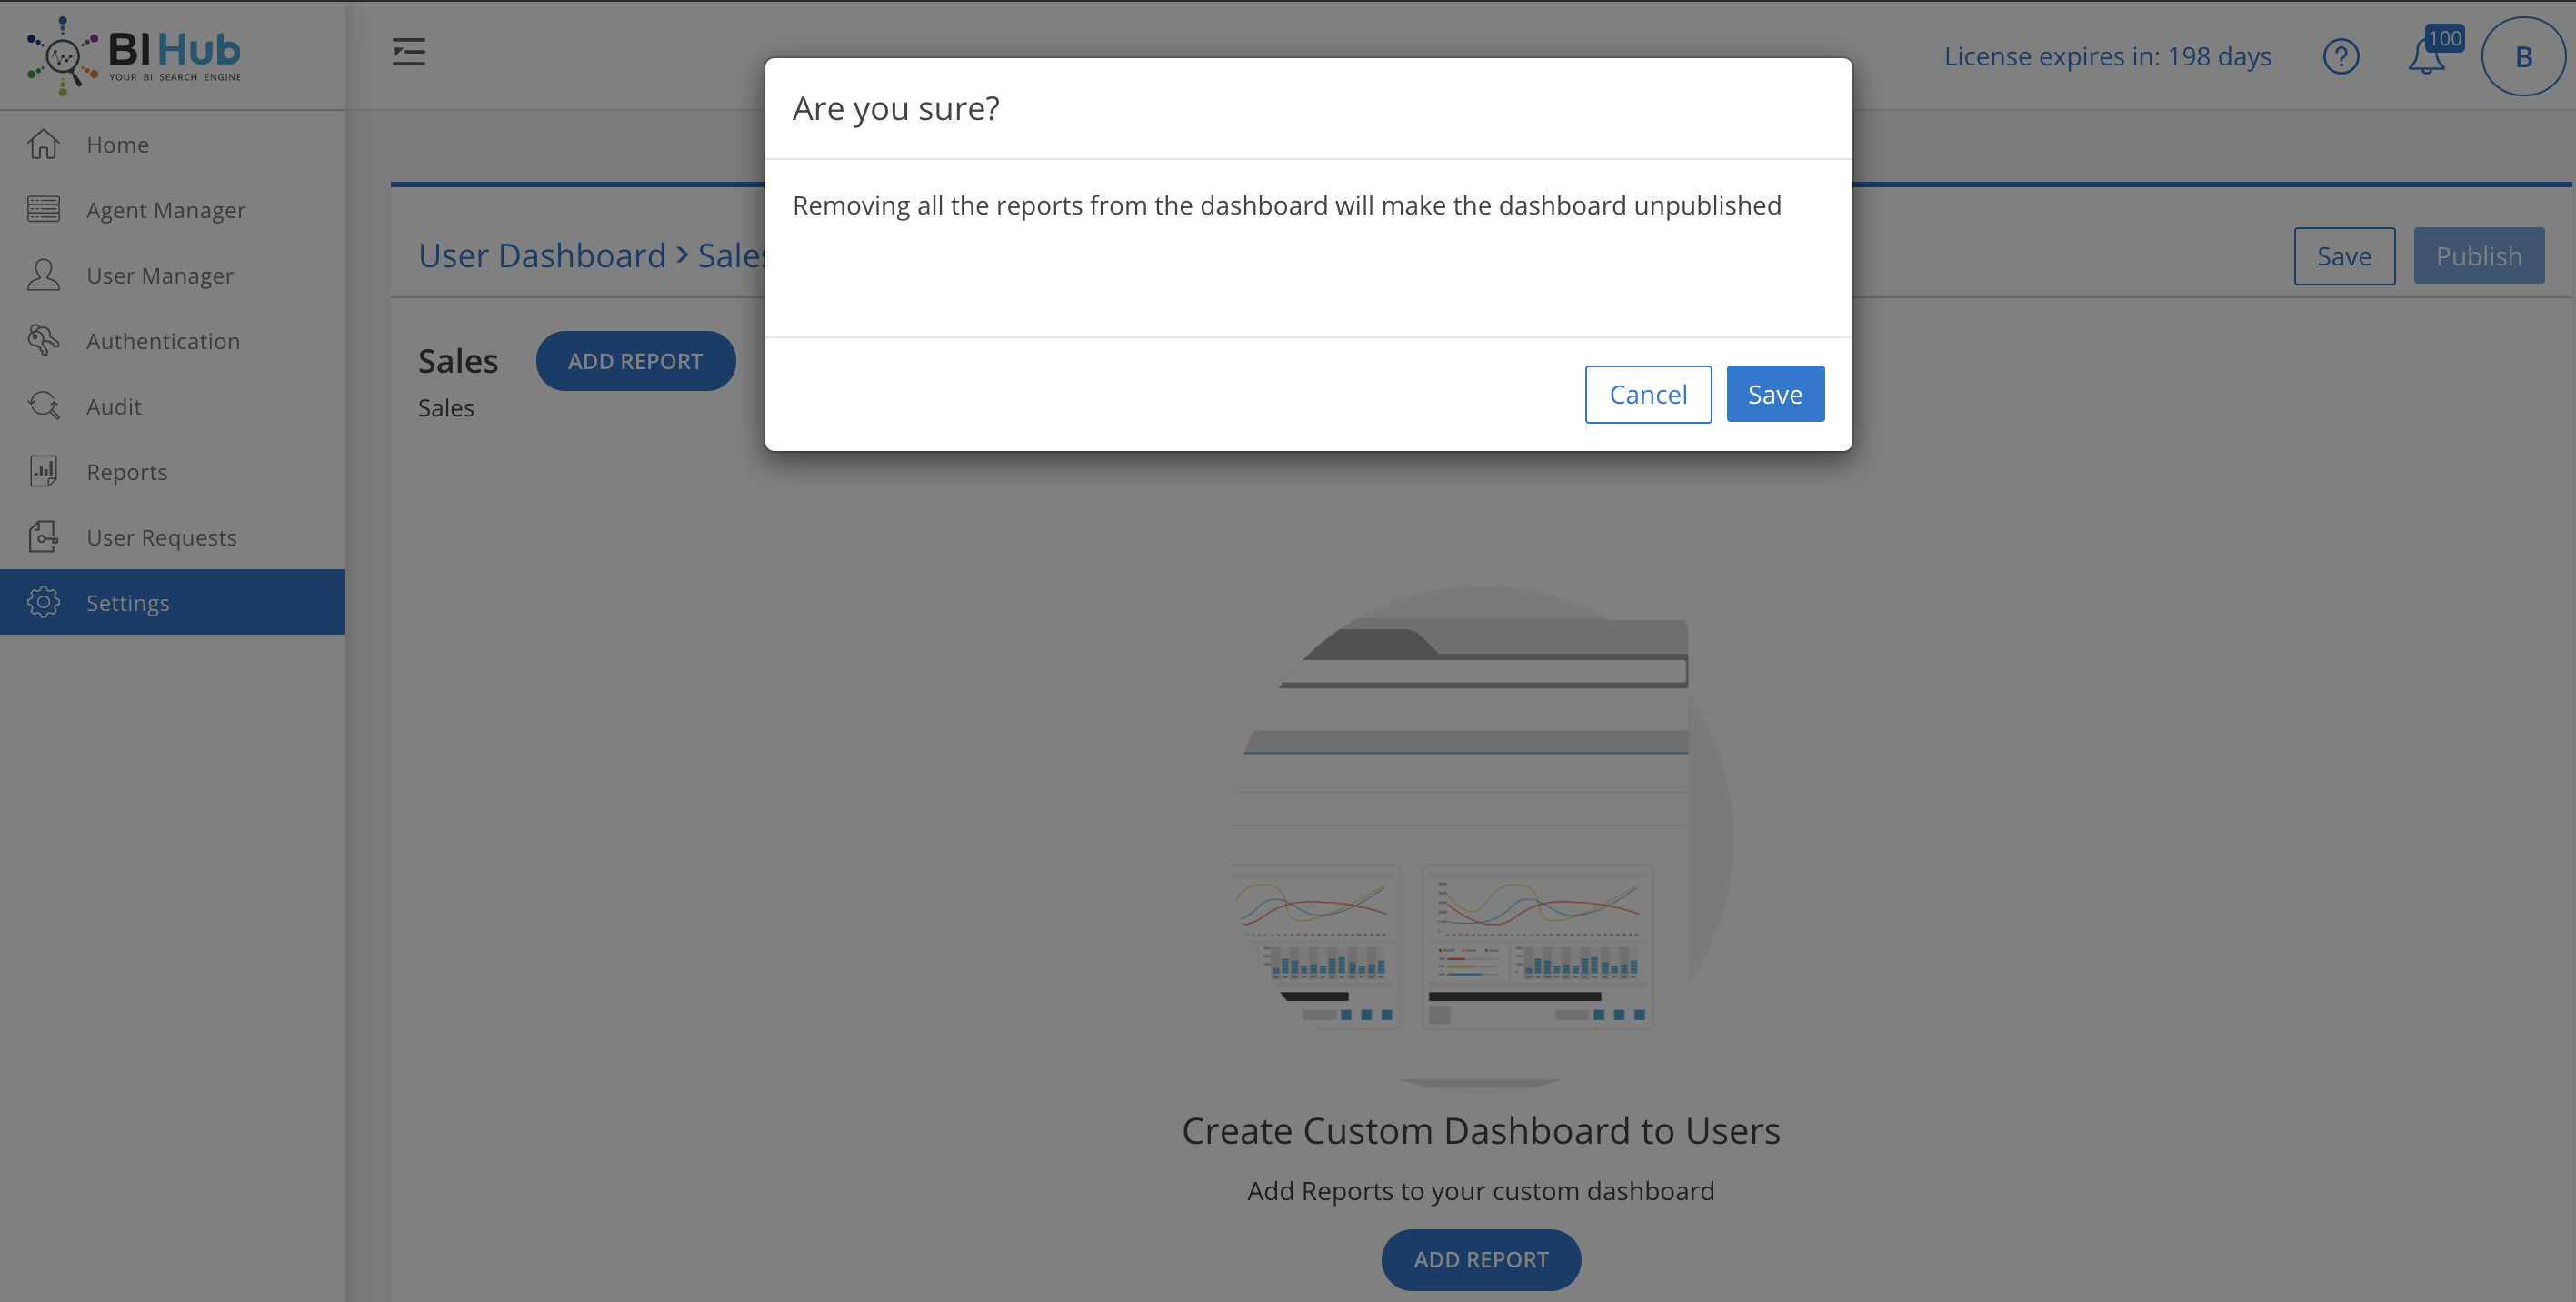Select the Publish button top right

[x=2480, y=255]
